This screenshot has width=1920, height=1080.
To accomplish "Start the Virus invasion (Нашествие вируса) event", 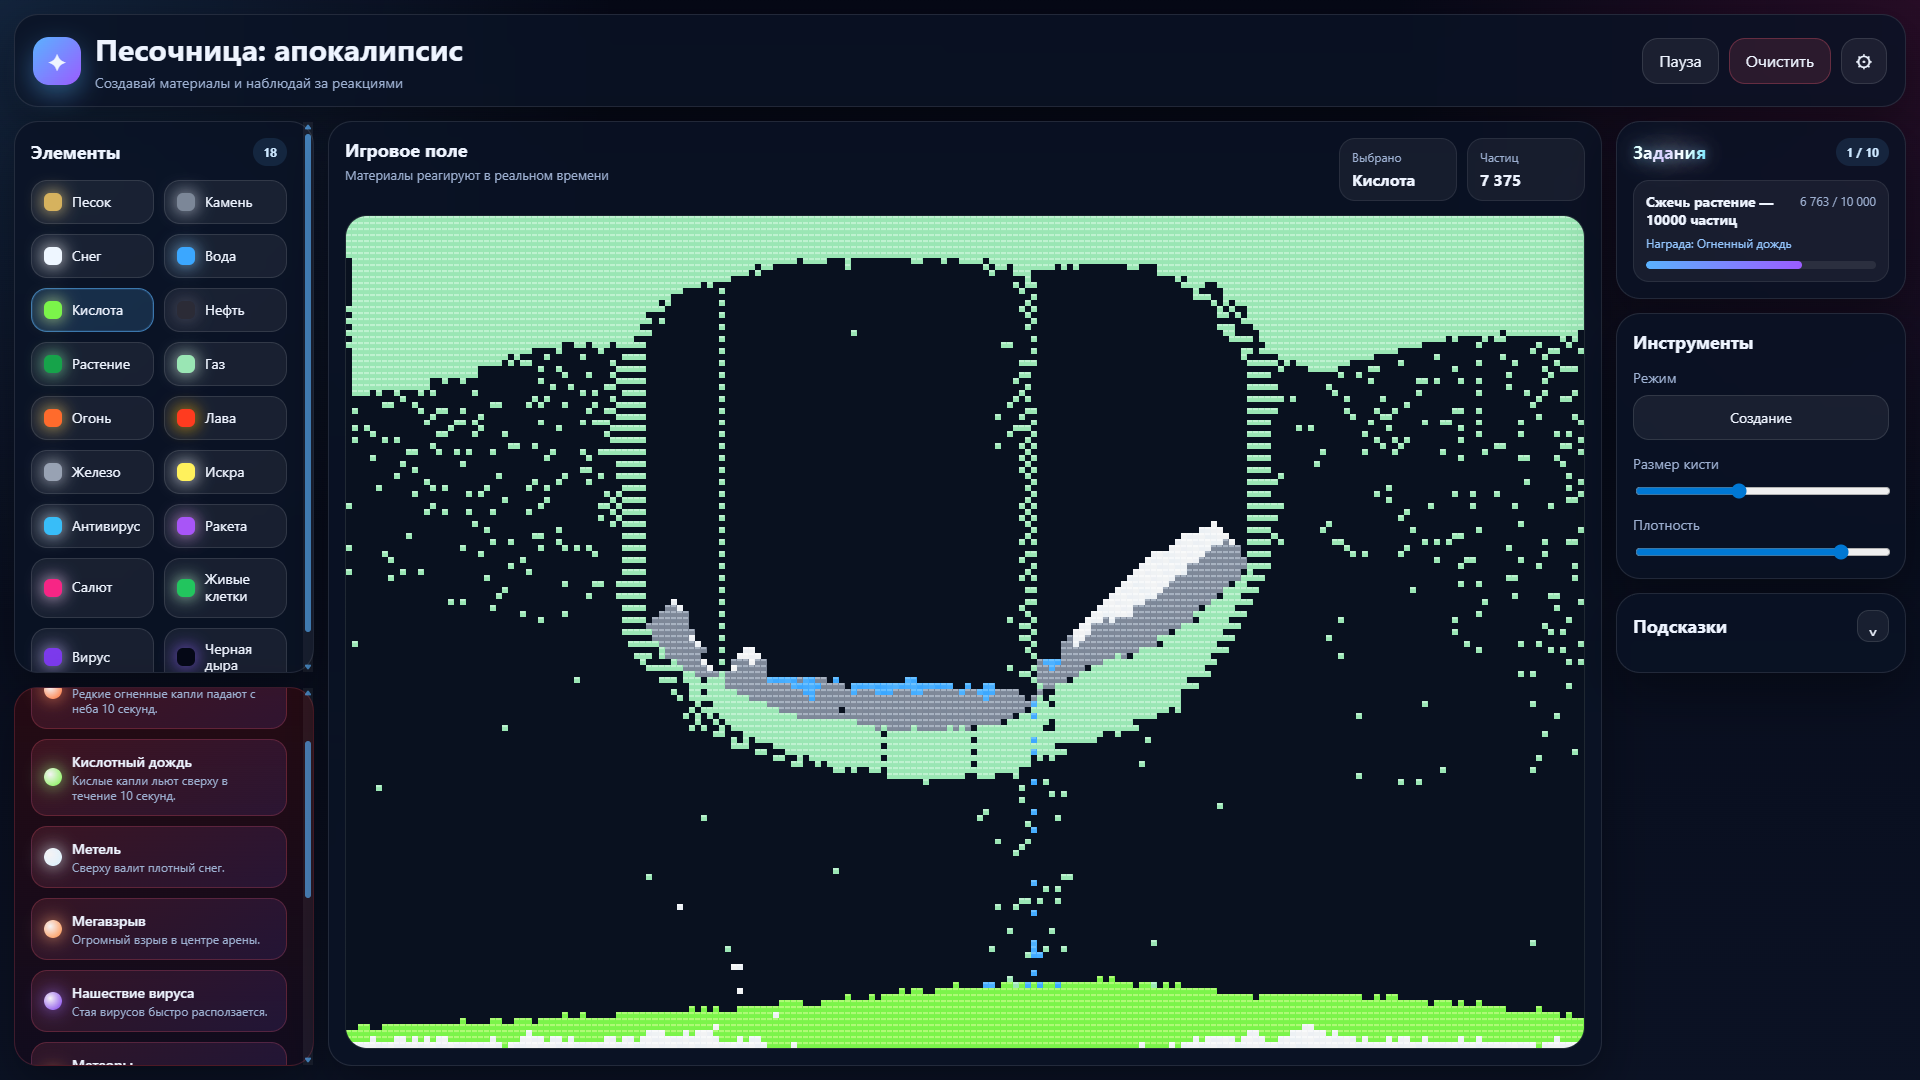I will pyautogui.click(x=159, y=1001).
